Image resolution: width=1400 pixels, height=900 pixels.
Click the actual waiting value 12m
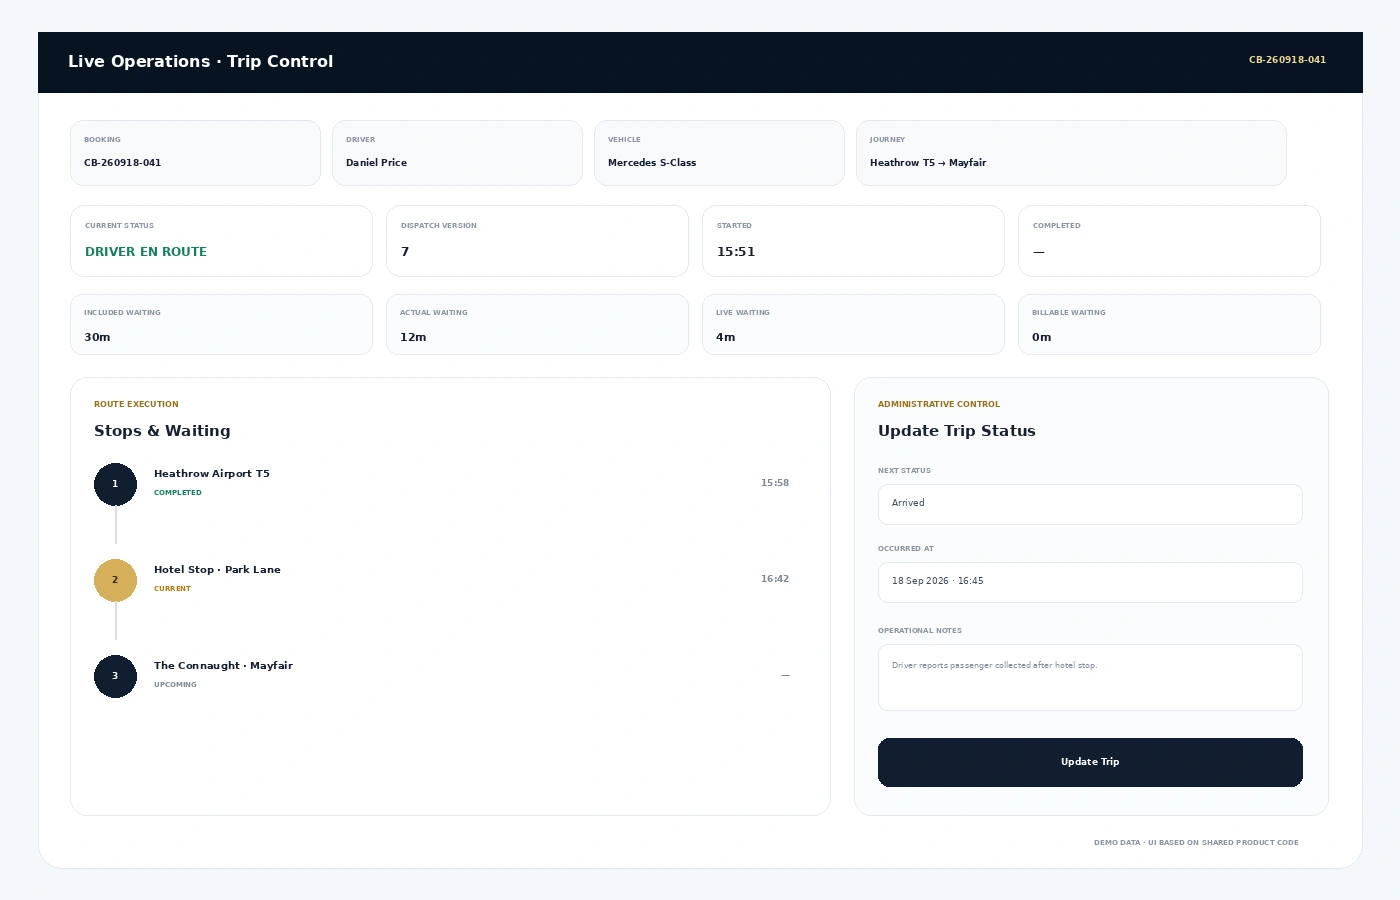413,338
